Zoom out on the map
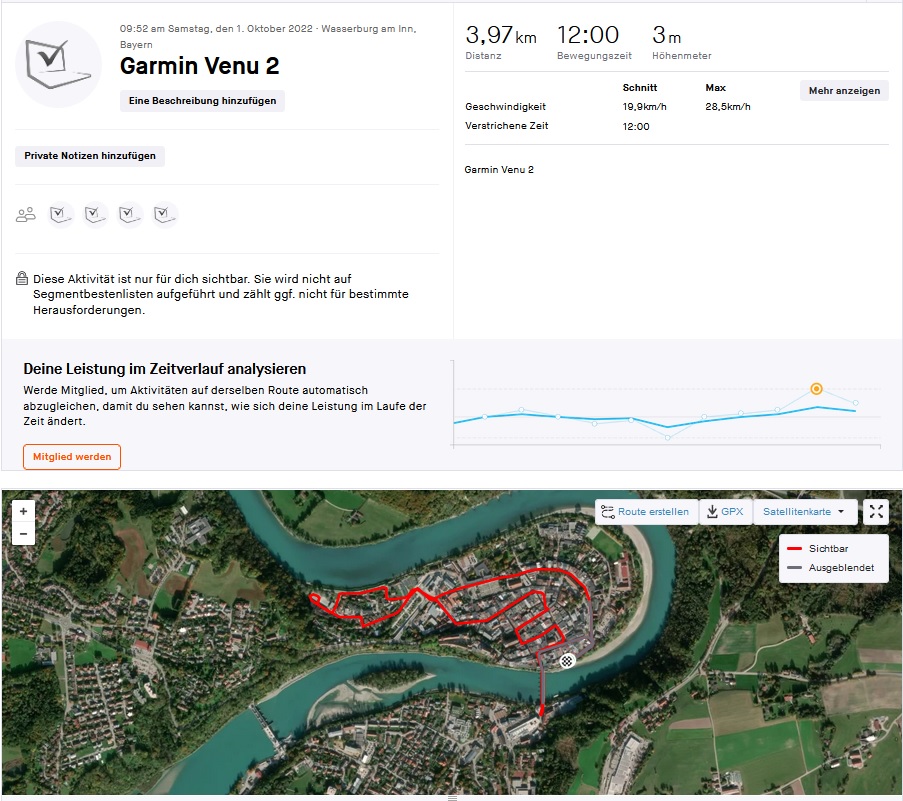This screenshot has height=801, width=903. pos(23,534)
